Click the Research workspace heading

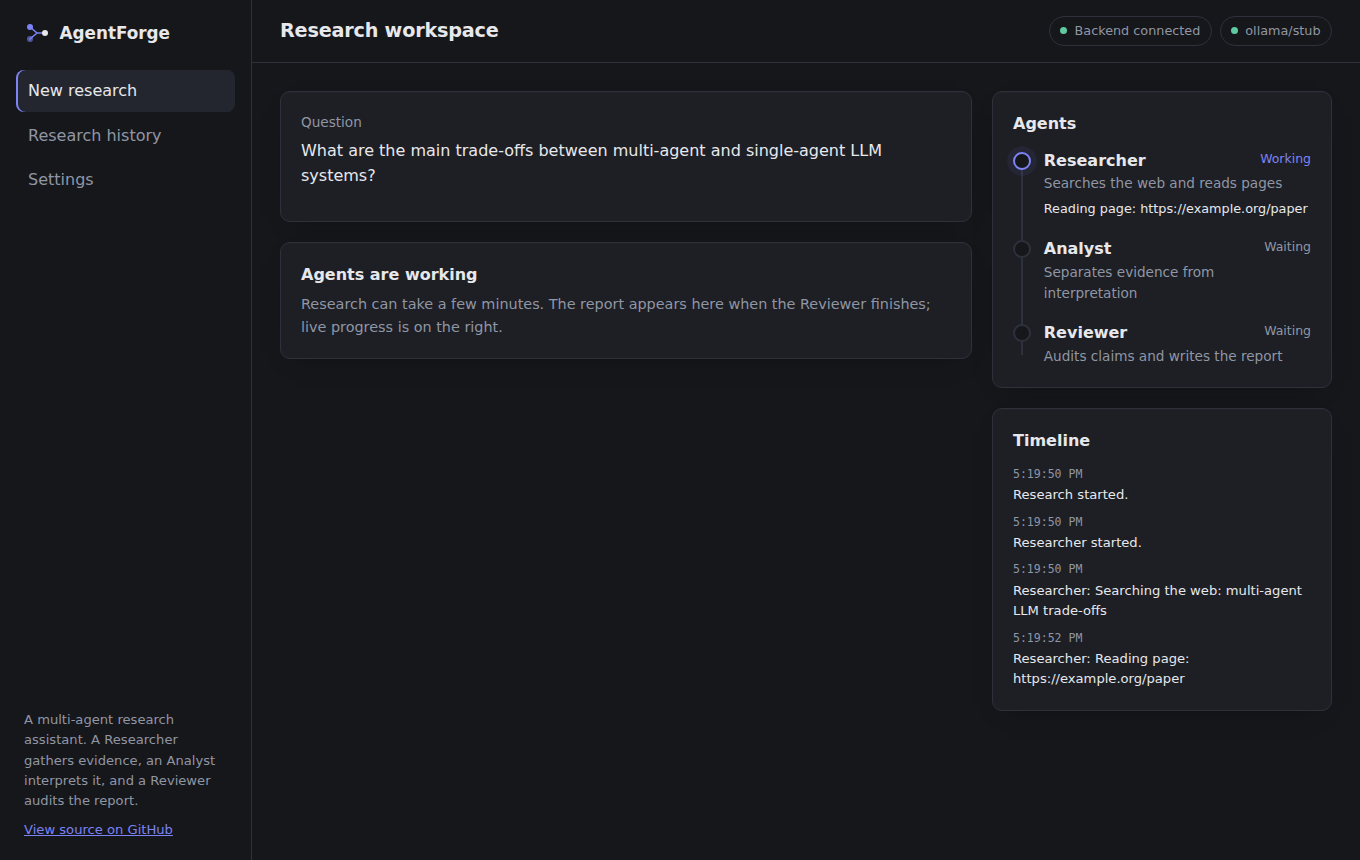tap(389, 30)
